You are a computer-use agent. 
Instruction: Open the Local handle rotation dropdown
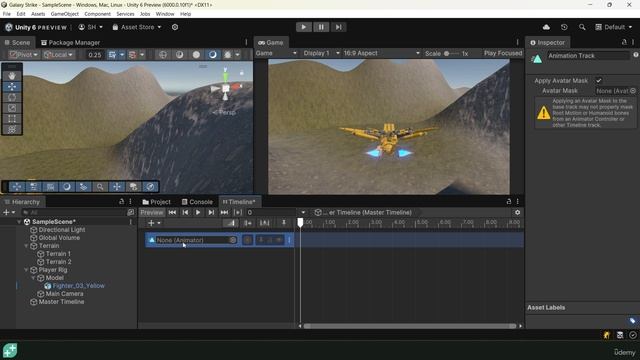[x=58, y=55]
